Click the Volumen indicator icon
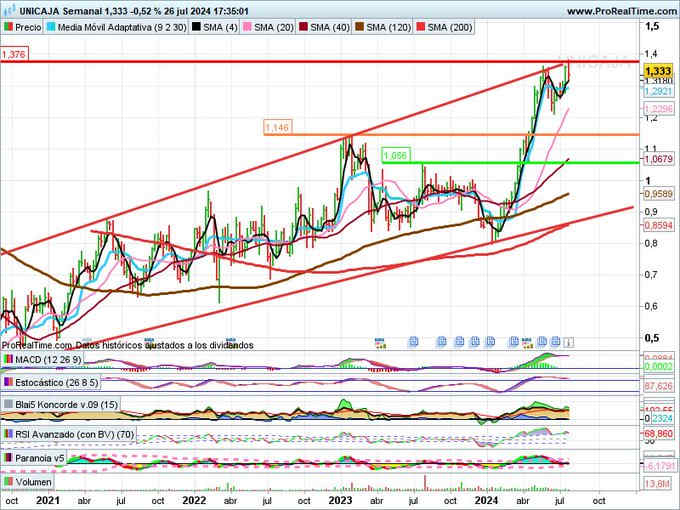The image size is (680, 510). coord(8,482)
